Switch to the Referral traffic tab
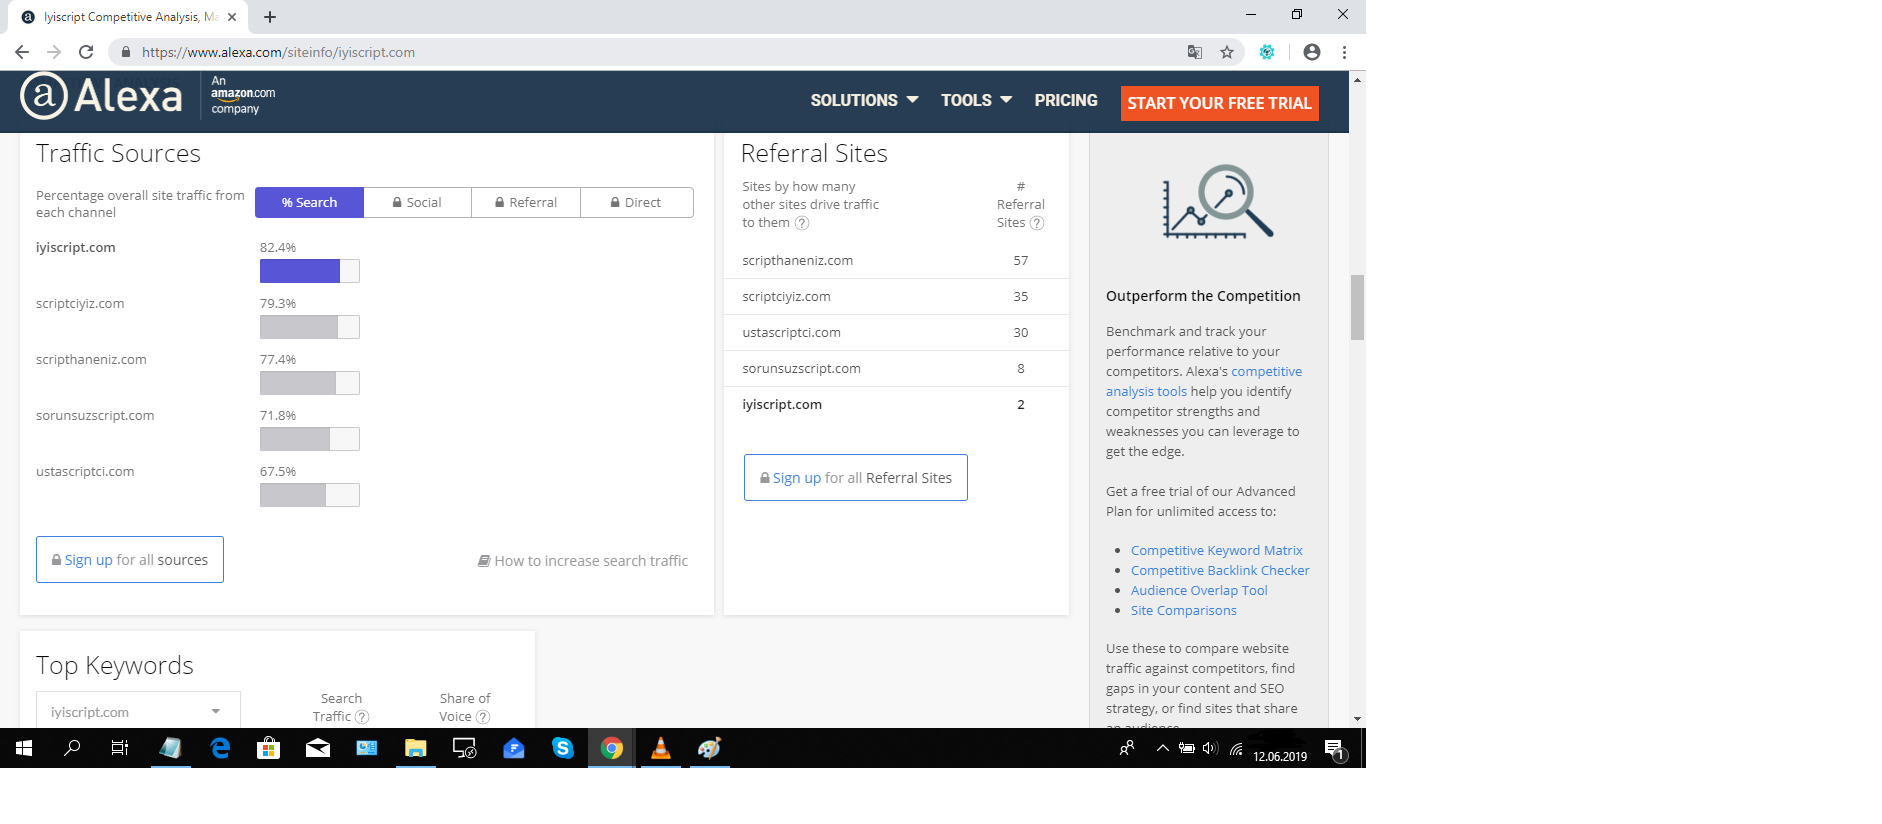 (x=526, y=202)
